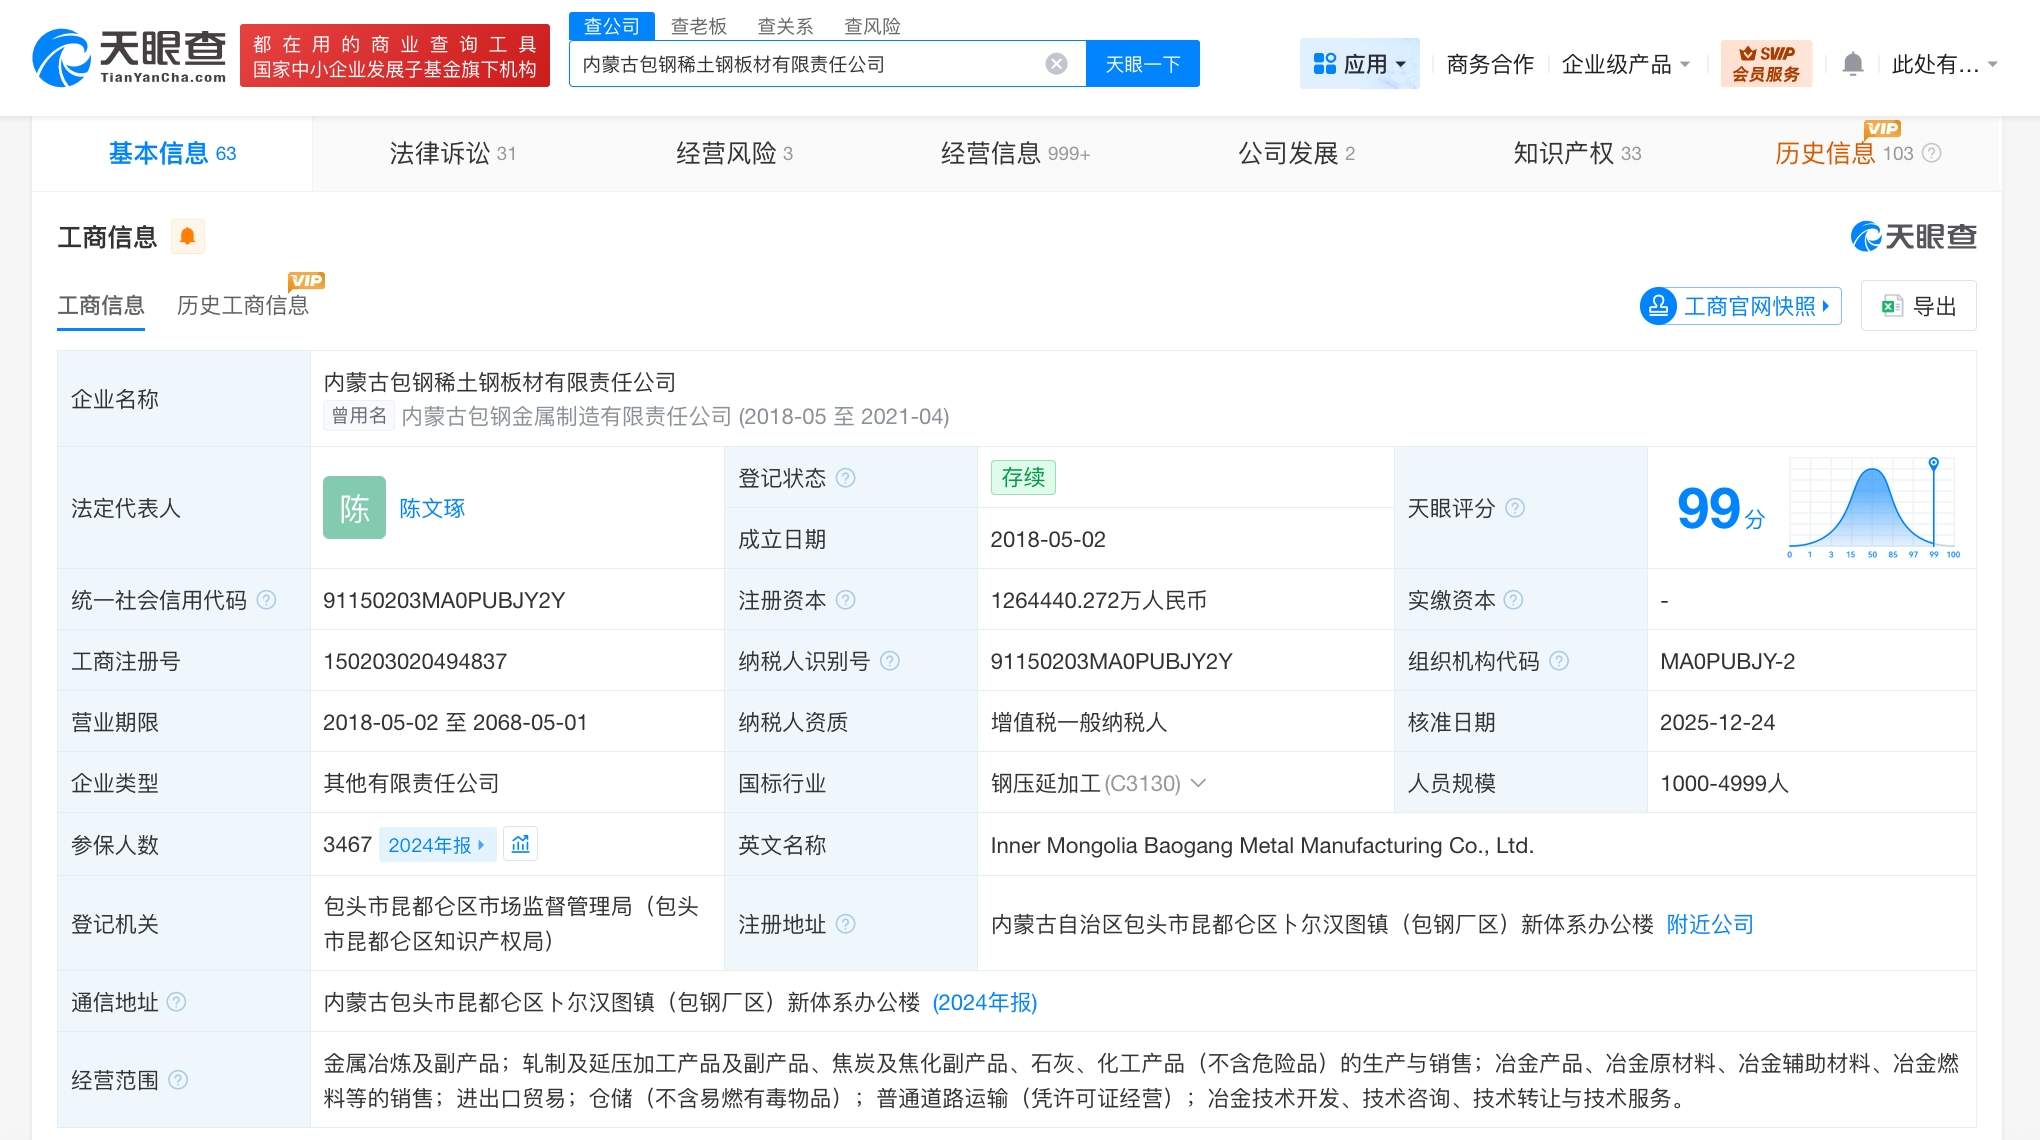The height and width of the screenshot is (1140, 2040).
Task: Click the help icon beside 注册资本
Action: (847, 600)
